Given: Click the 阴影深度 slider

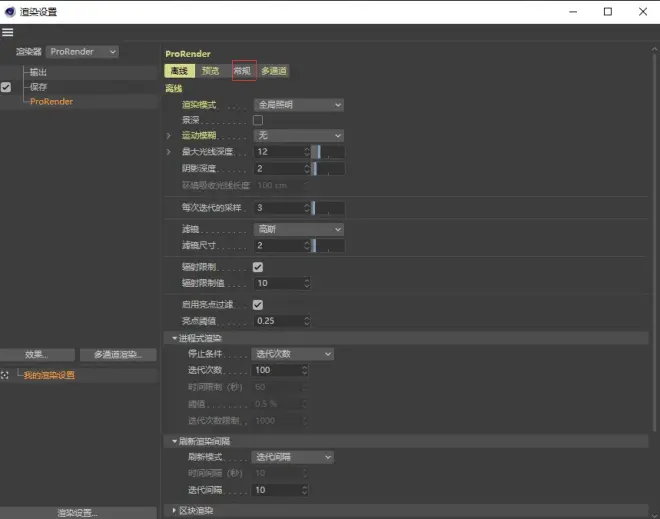Looking at the screenshot, I should tap(329, 169).
